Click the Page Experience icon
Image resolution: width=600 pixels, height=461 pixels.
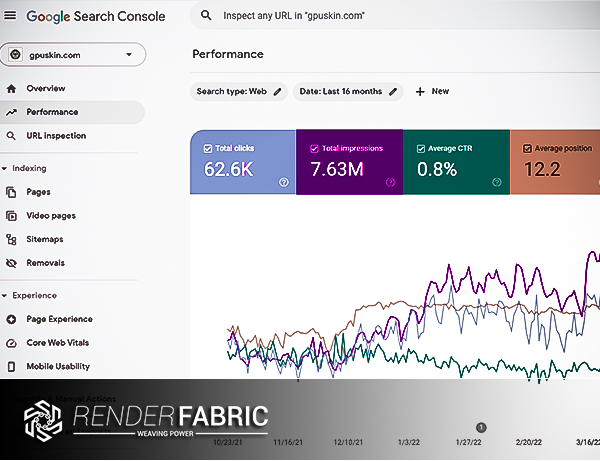[x=11, y=319]
